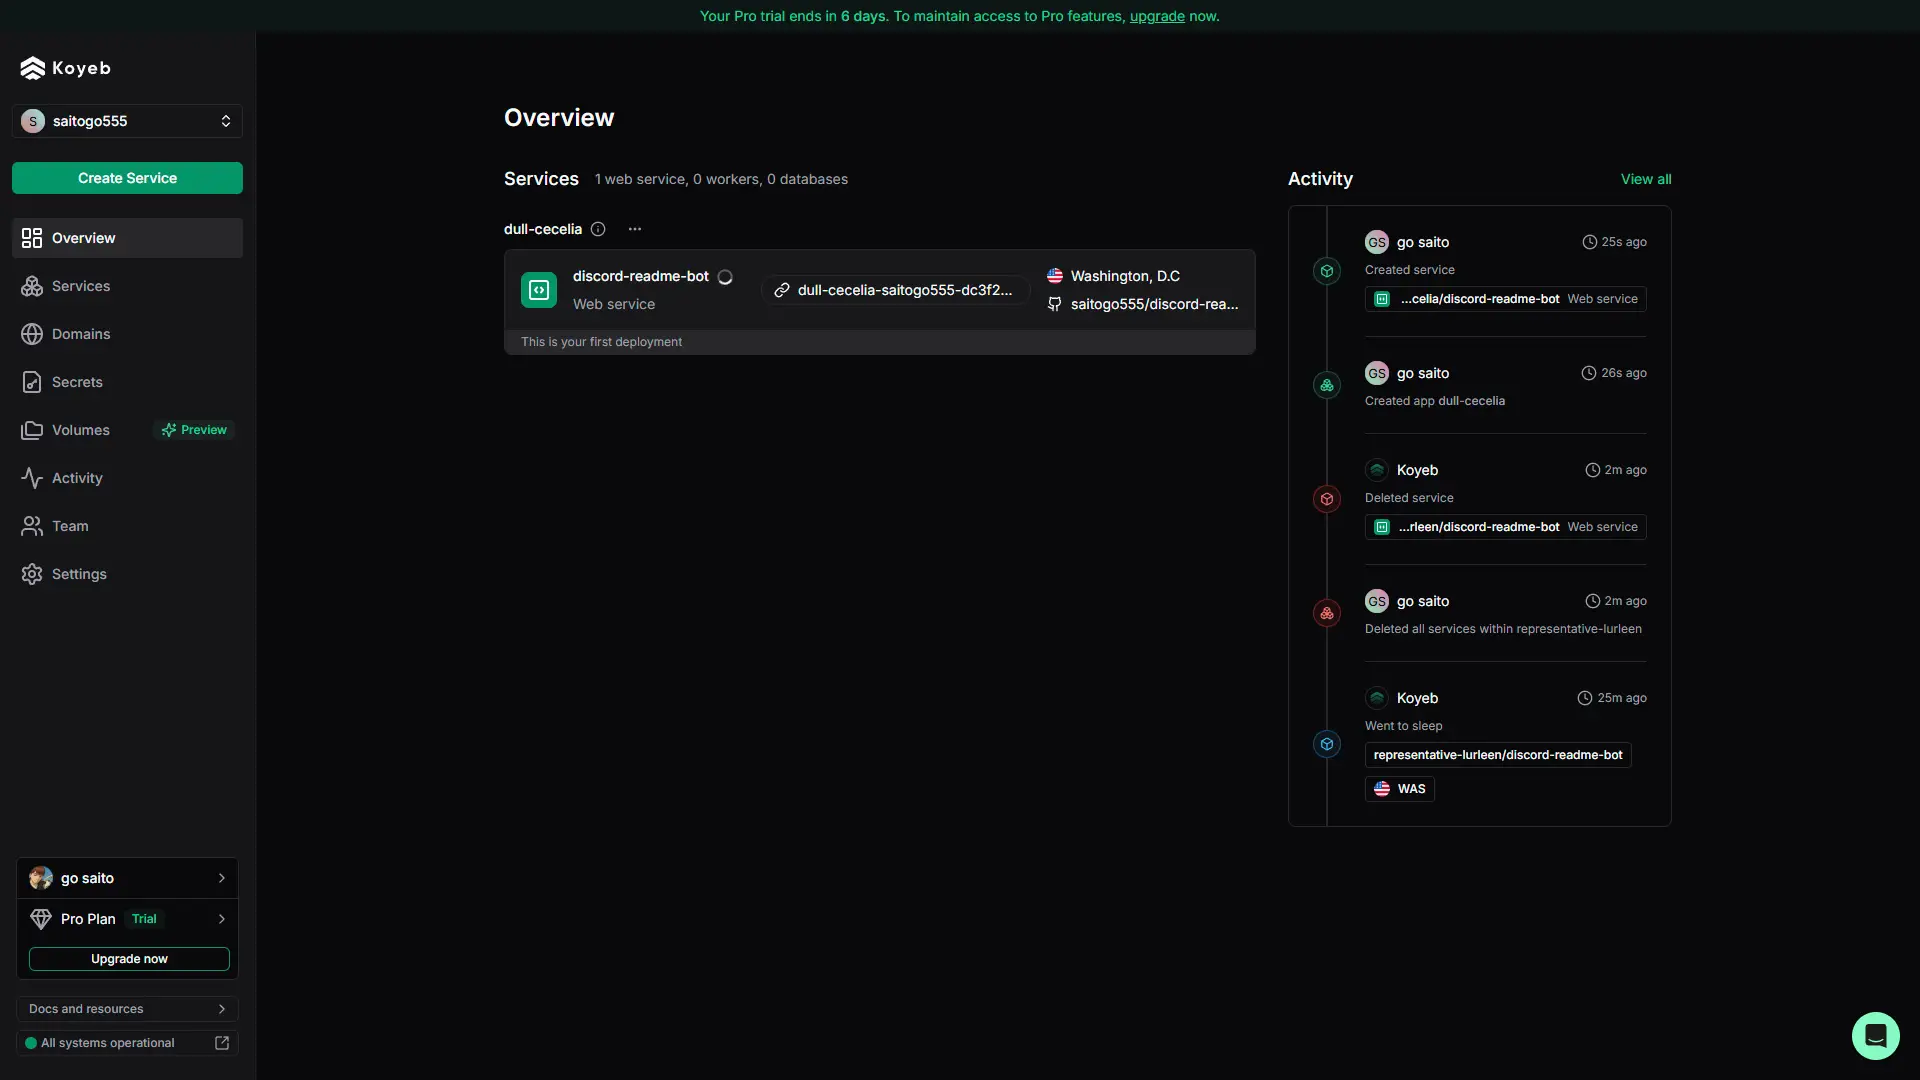Open Settings in the sidebar

(x=127, y=574)
